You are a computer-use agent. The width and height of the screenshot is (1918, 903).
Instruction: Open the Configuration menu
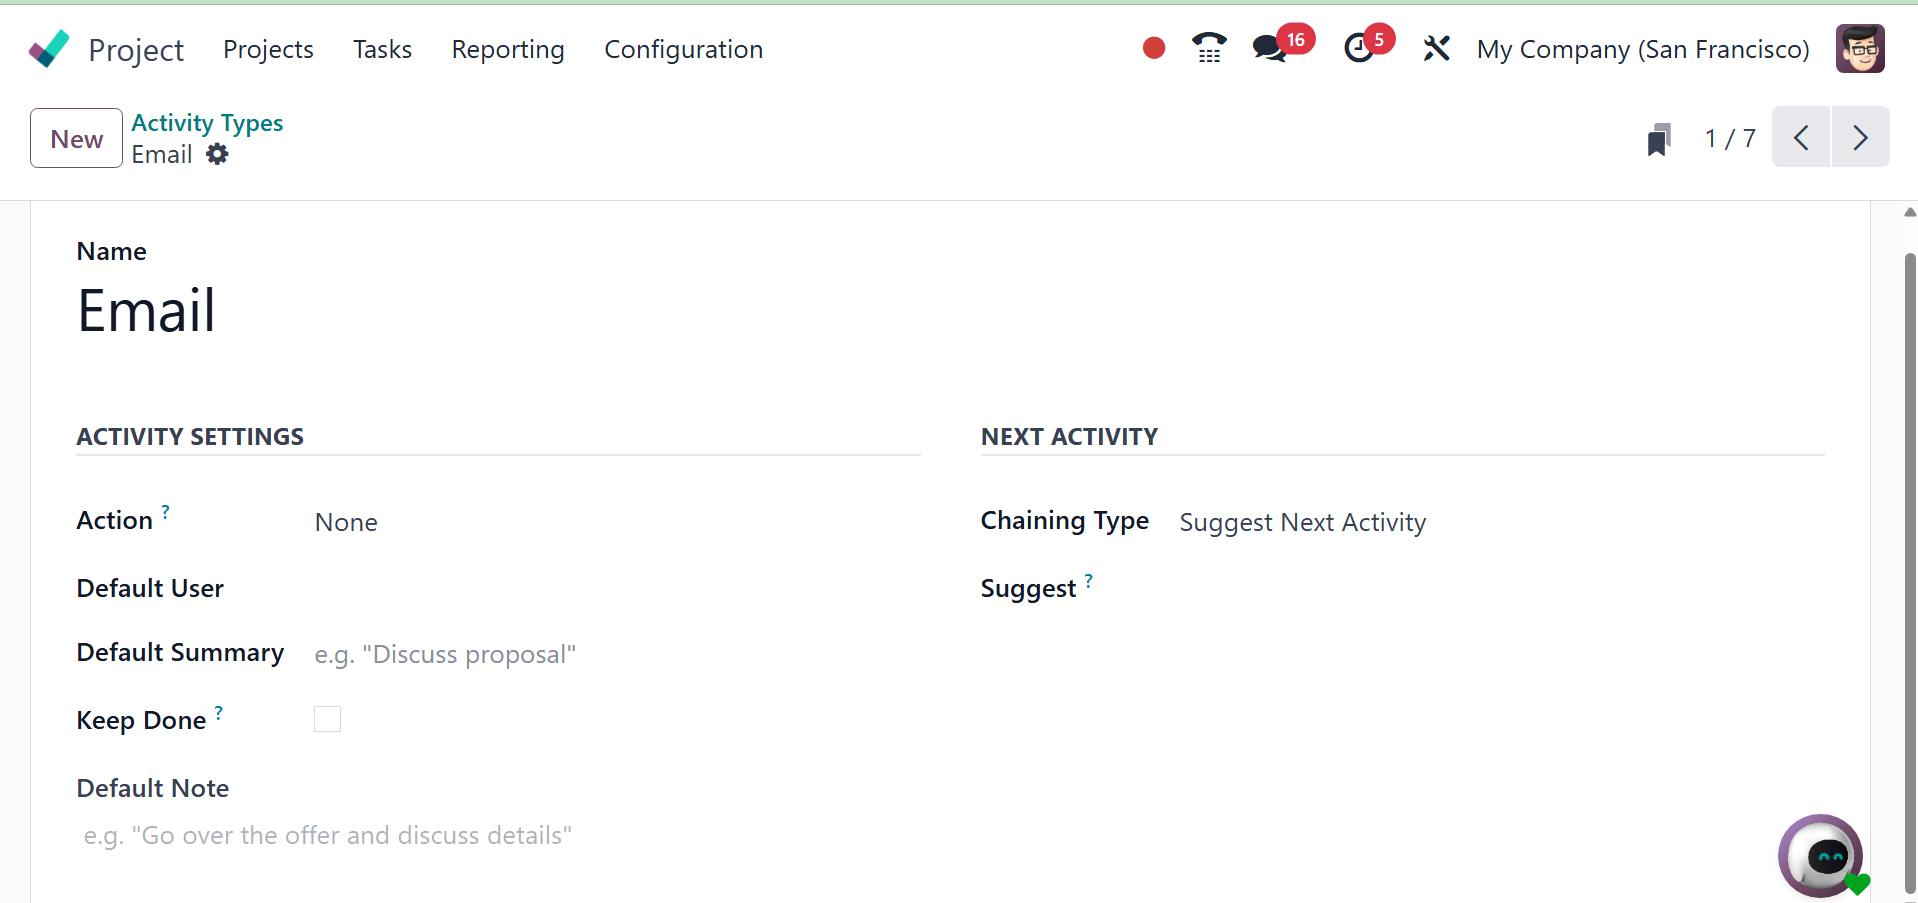tap(683, 49)
